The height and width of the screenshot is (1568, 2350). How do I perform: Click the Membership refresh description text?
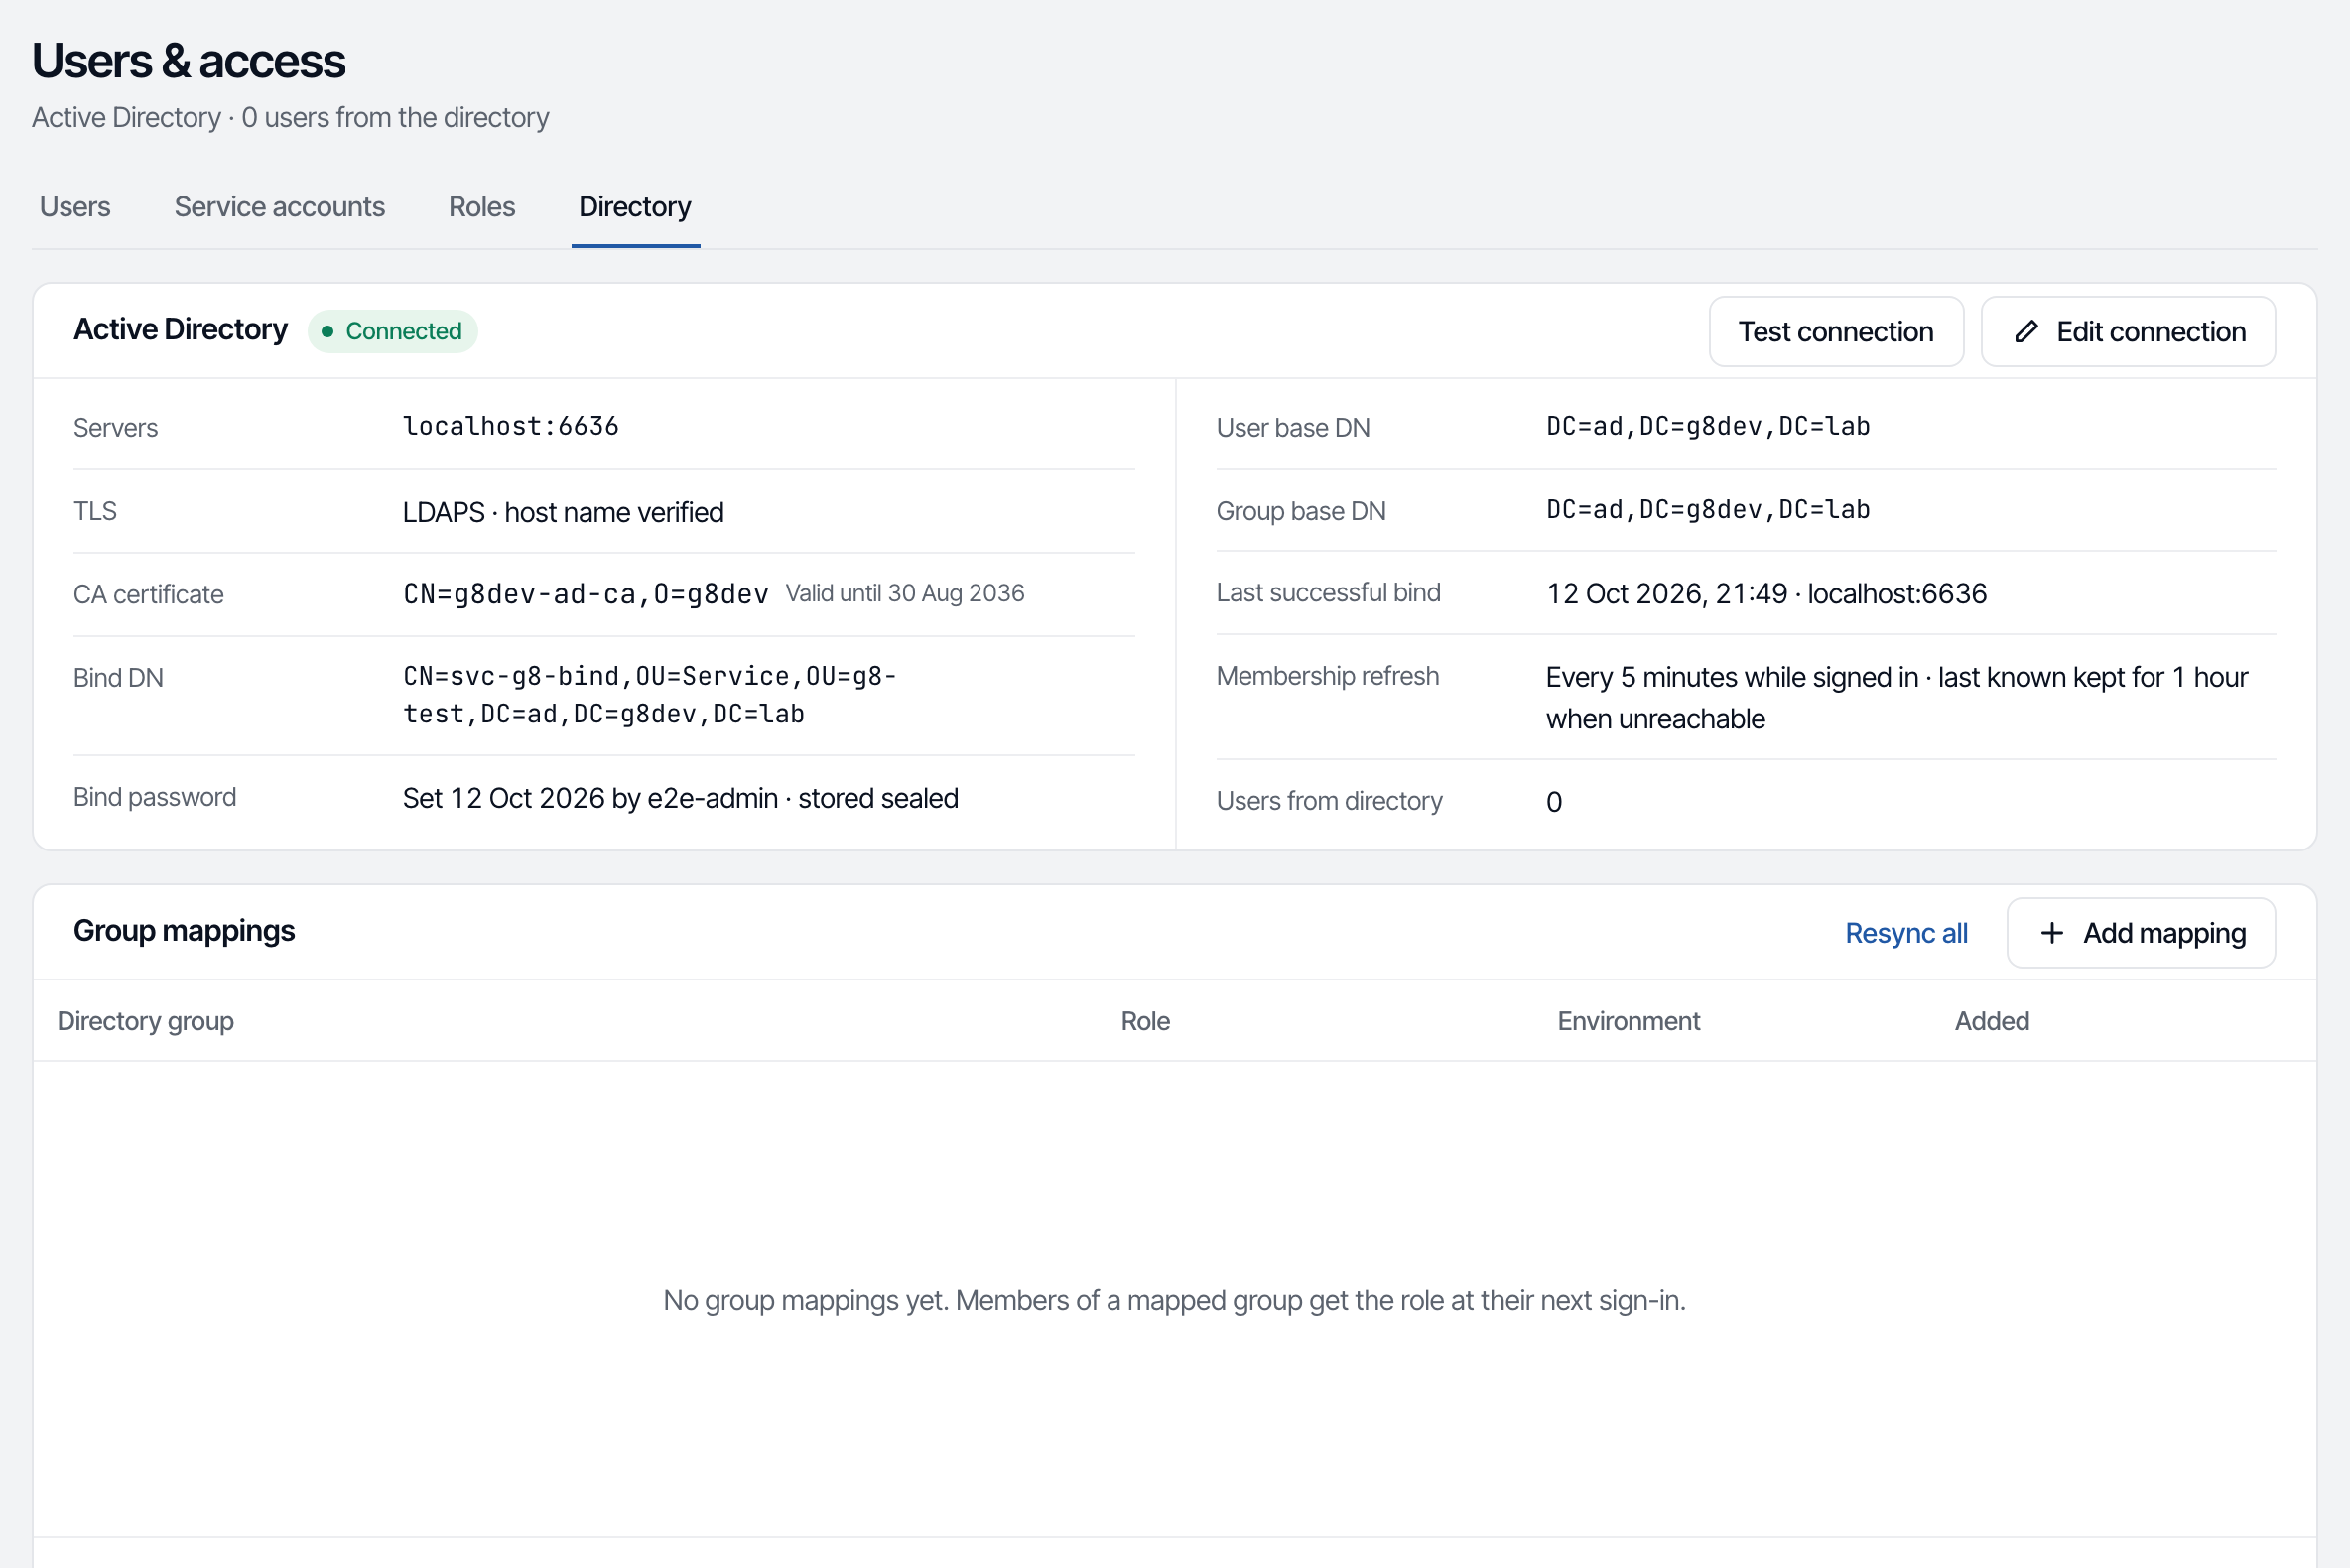tap(1896, 698)
